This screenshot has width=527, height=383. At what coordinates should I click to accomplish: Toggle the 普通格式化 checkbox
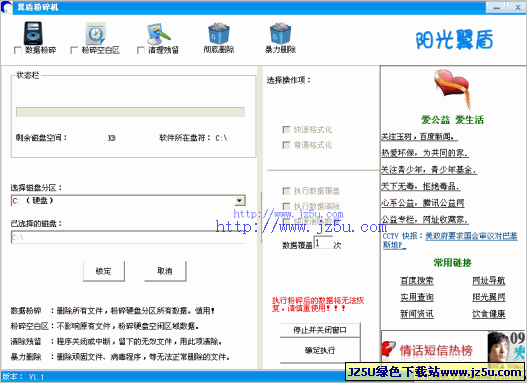click(x=286, y=145)
